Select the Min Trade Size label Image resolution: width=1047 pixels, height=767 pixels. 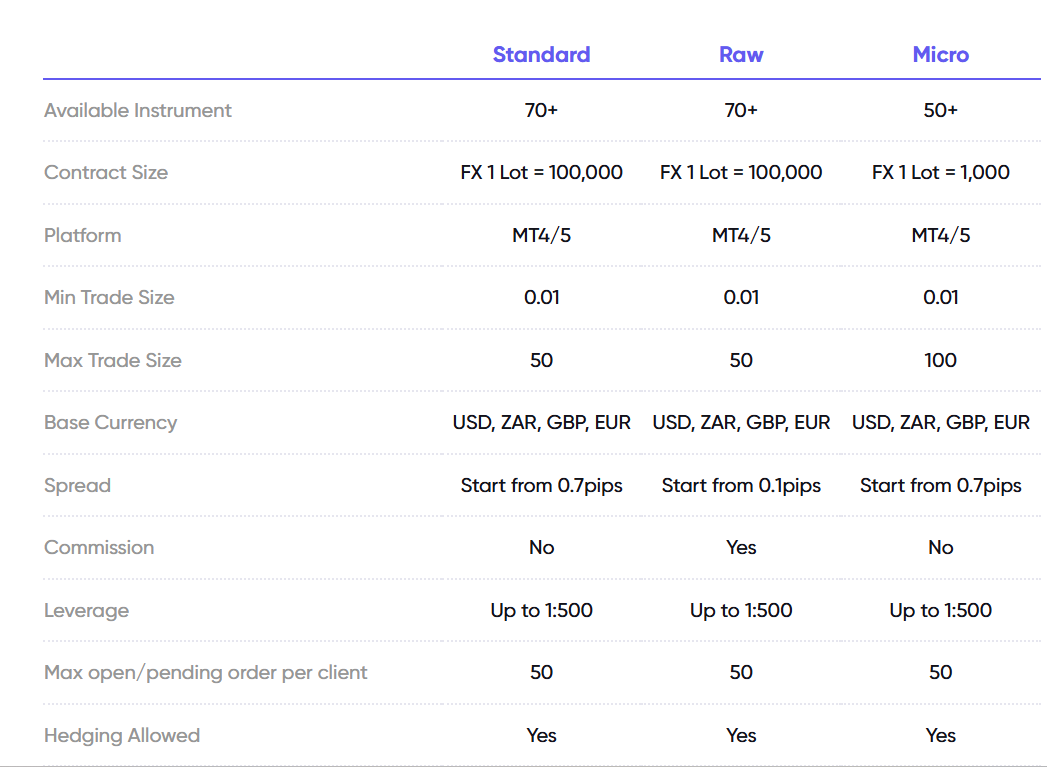pos(109,298)
